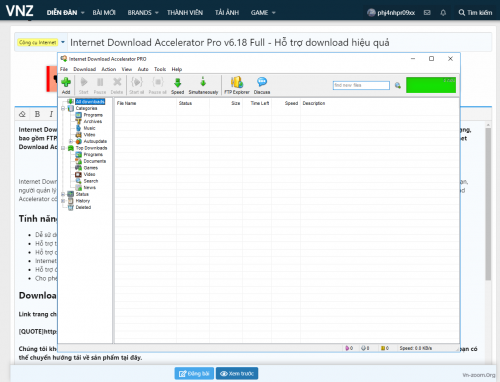Click the Pause toolbar icon
Screen dimensions: 500x382
click(x=100, y=85)
